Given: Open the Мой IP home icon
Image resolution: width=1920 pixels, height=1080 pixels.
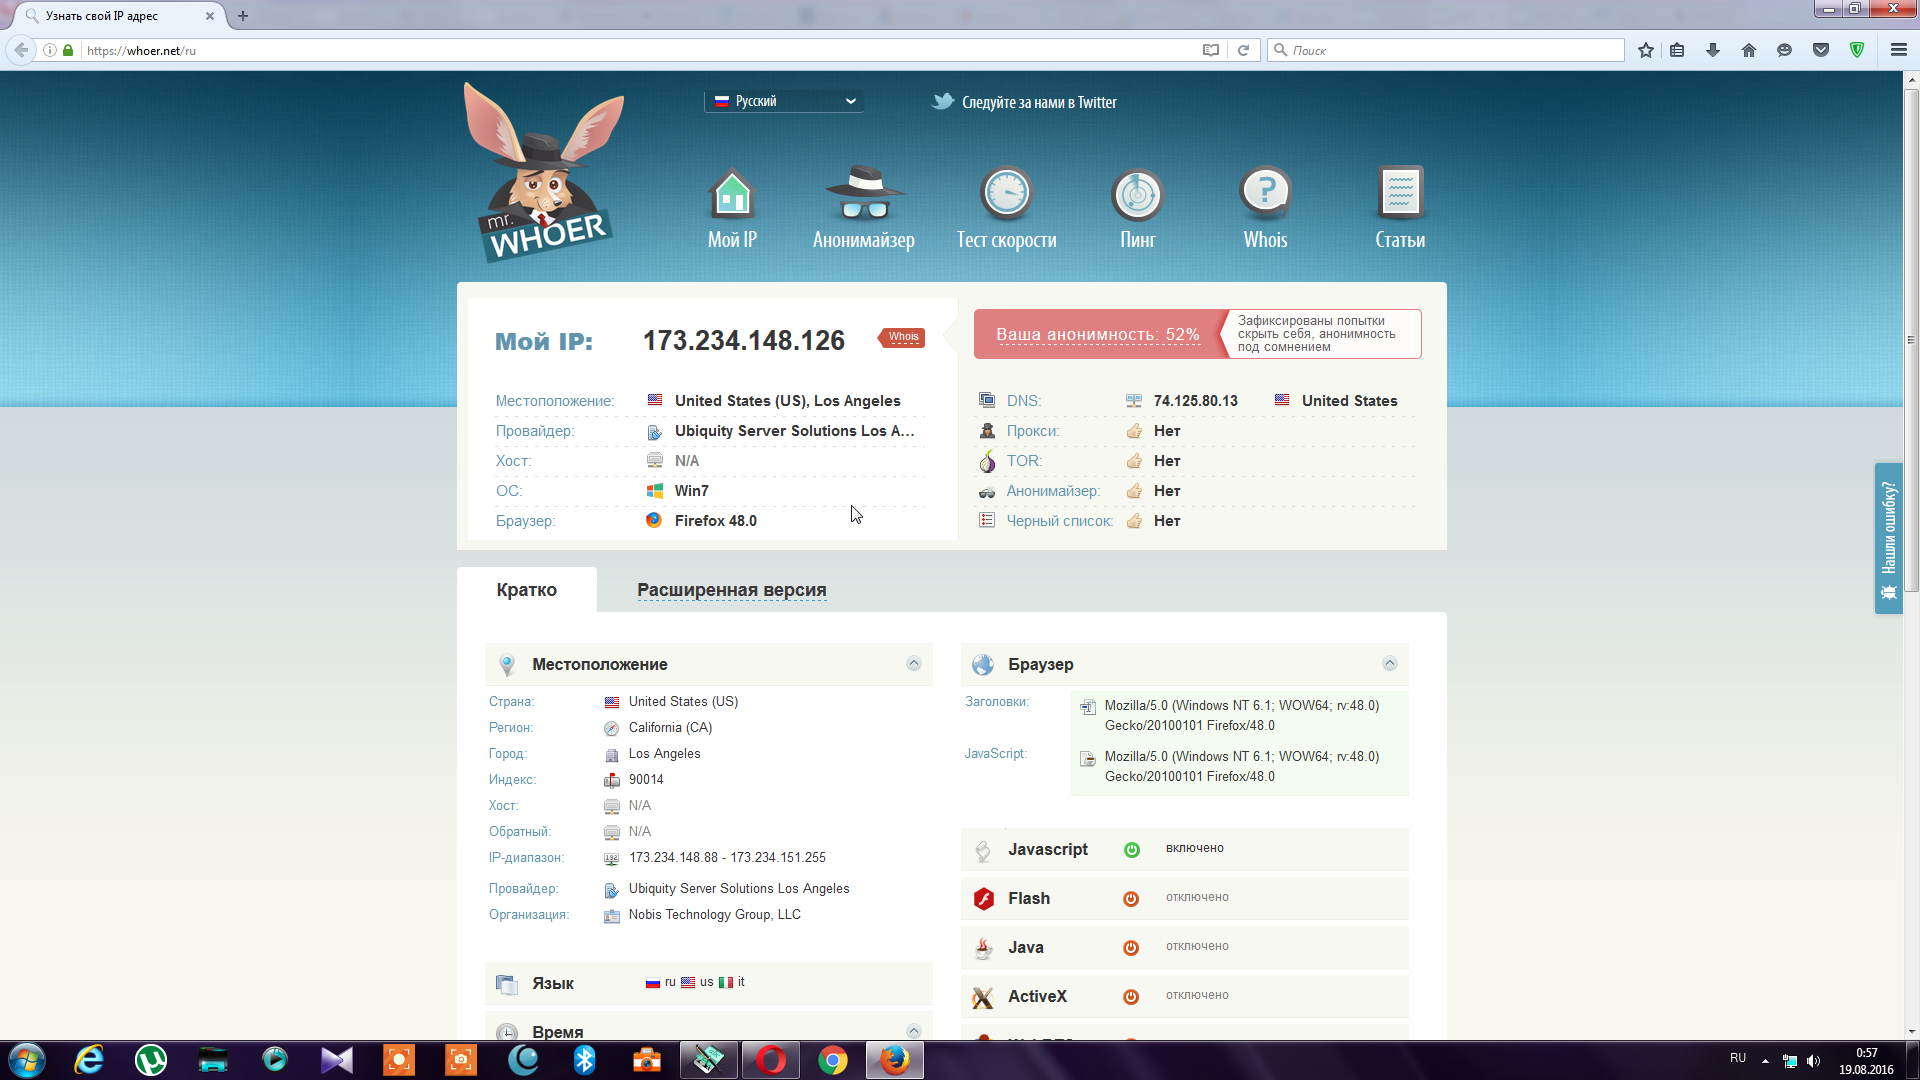Looking at the screenshot, I should [732, 193].
